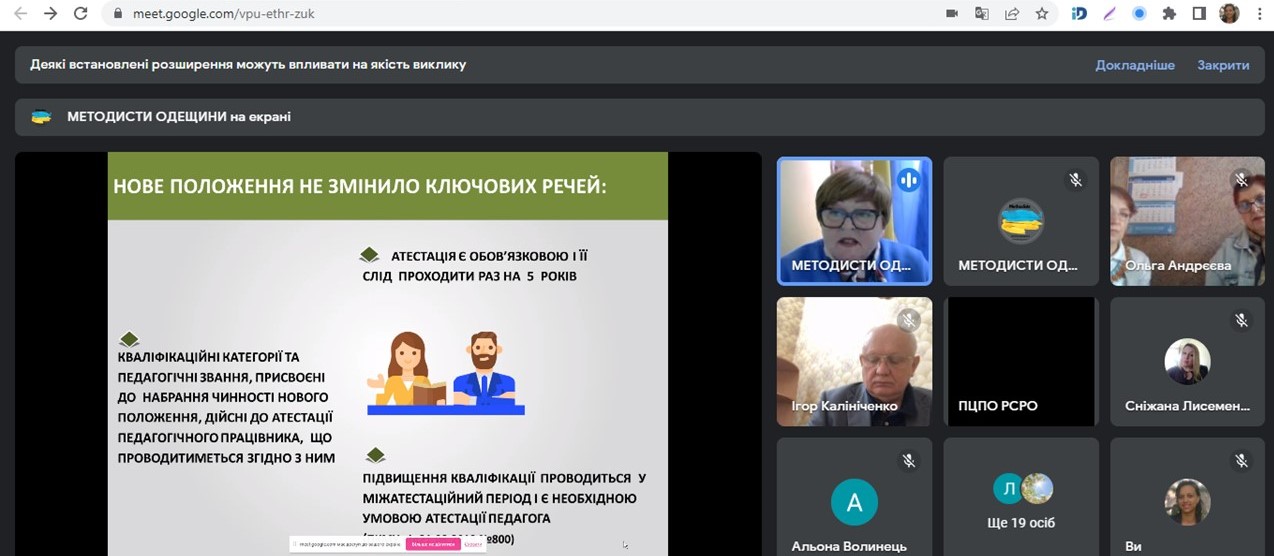The image size is (1274, 556).
Task: Open the Google Translate page icon
Action: pyautogui.click(x=982, y=14)
